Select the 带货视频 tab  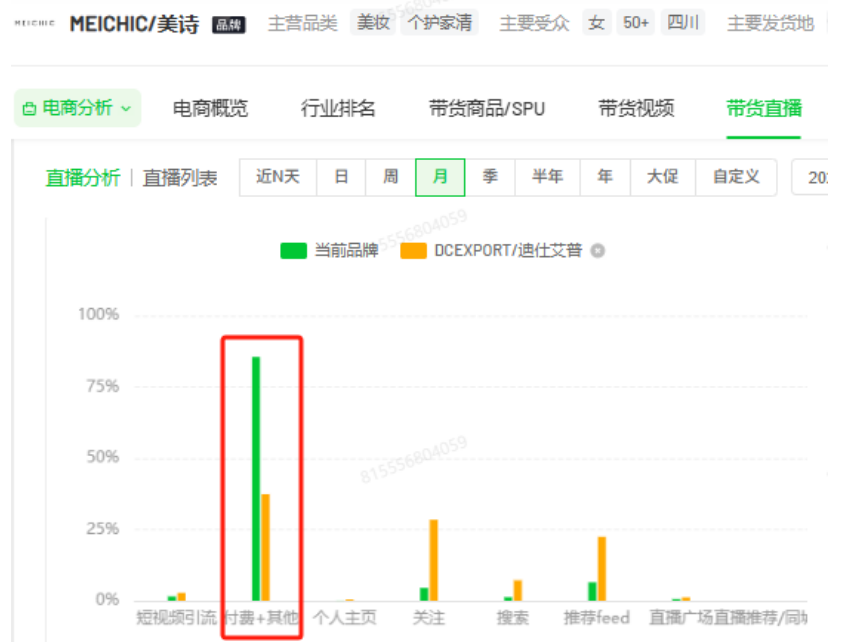coord(636,109)
